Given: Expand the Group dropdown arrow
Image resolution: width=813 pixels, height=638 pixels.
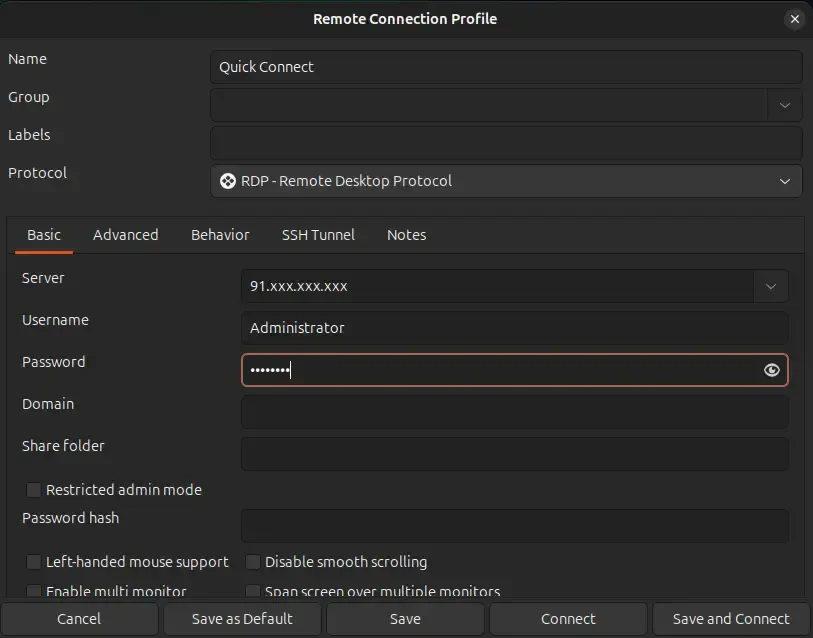Looking at the screenshot, I should pos(784,105).
